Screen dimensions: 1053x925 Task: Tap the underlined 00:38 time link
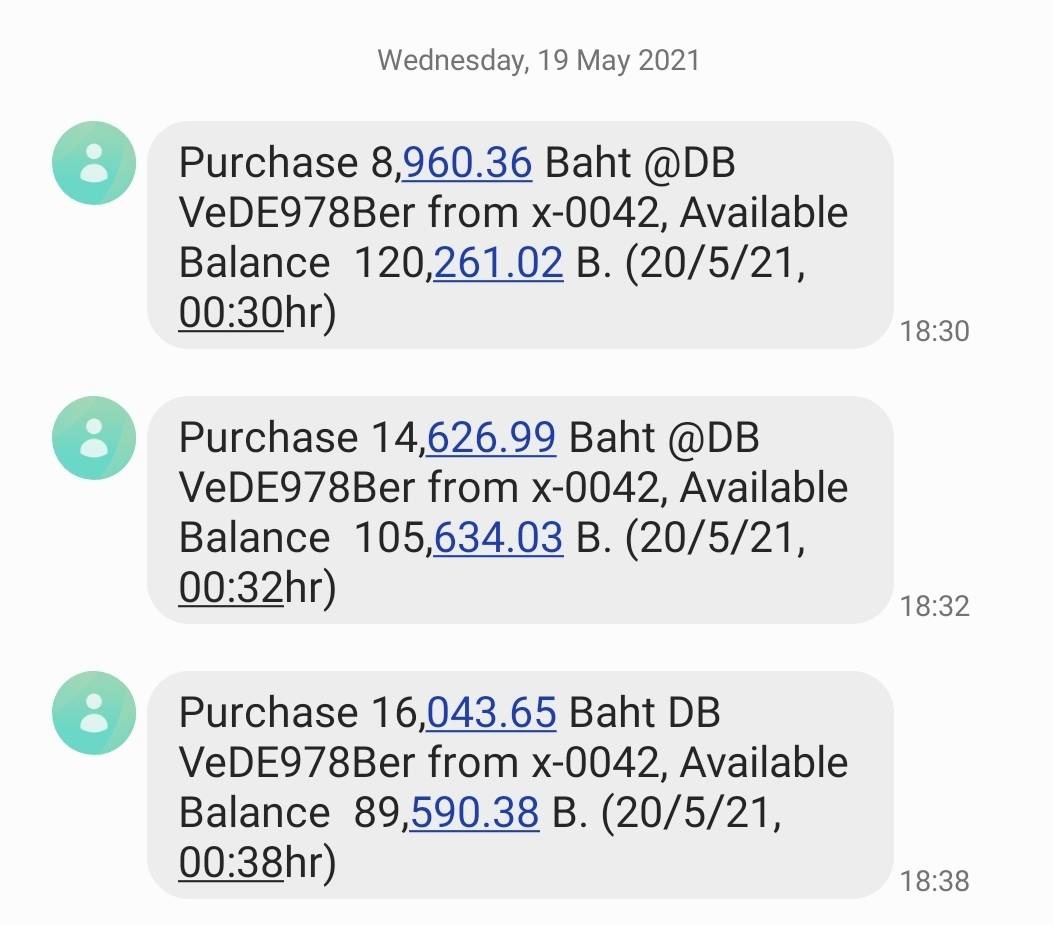(231, 863)
